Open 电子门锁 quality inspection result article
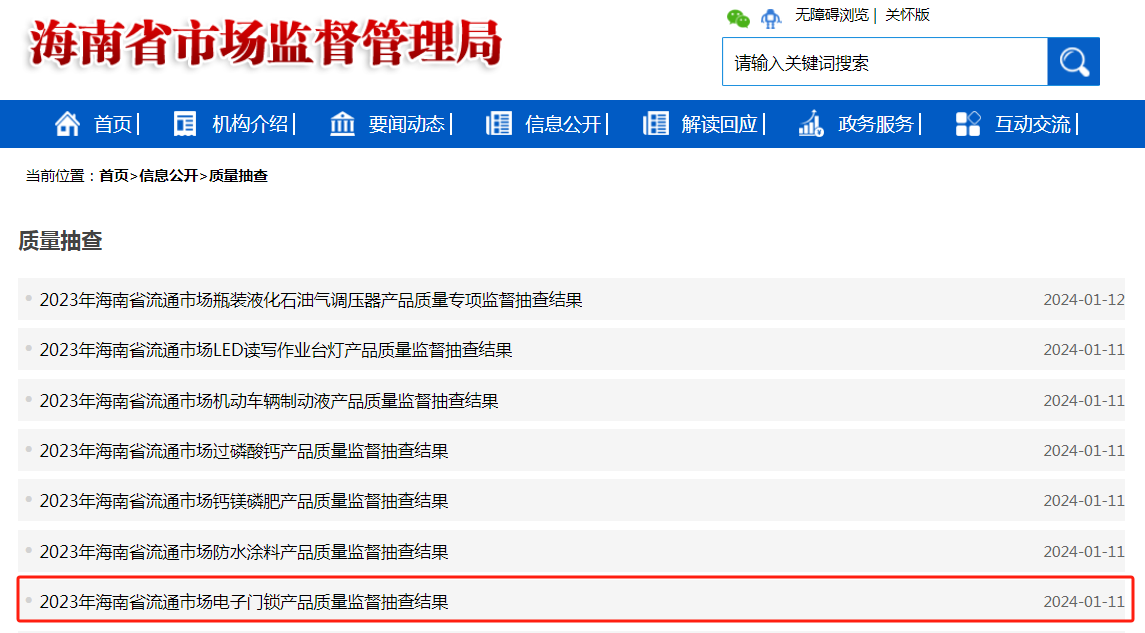Screen dimensions: 1145x633 [244, 602]
